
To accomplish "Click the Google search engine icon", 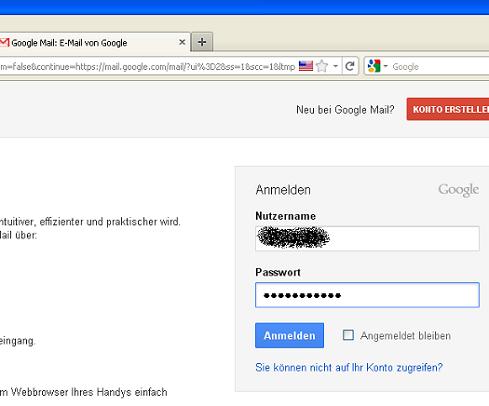I will point(374,66).
